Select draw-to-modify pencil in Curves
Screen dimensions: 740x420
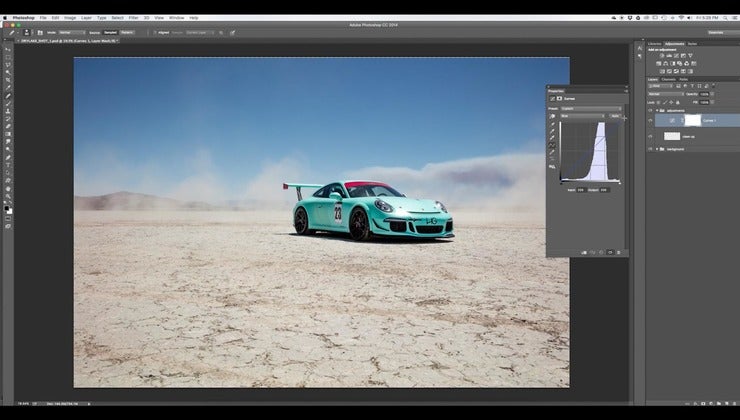point(552,152)
